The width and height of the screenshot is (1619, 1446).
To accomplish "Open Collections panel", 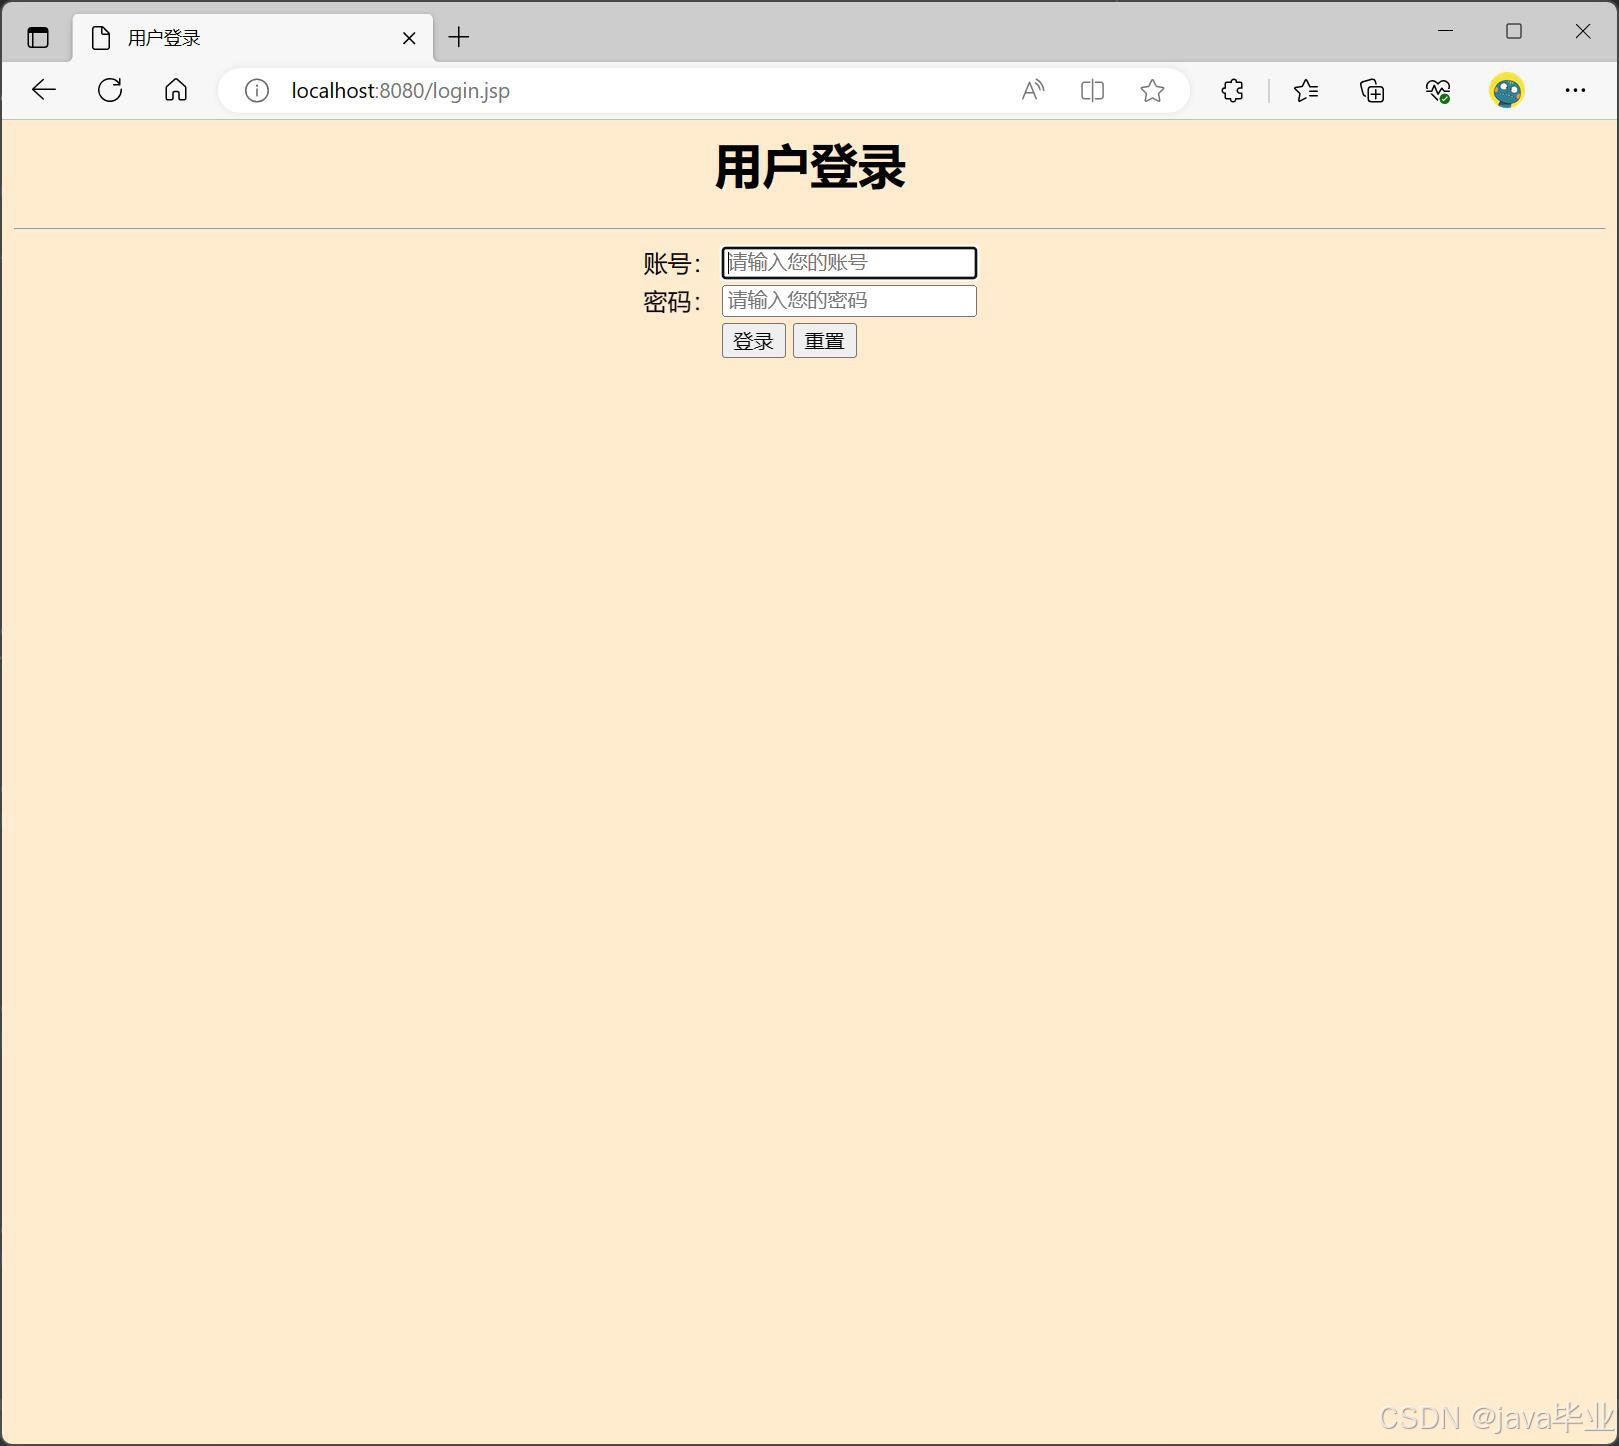I will click(1372, 90).
